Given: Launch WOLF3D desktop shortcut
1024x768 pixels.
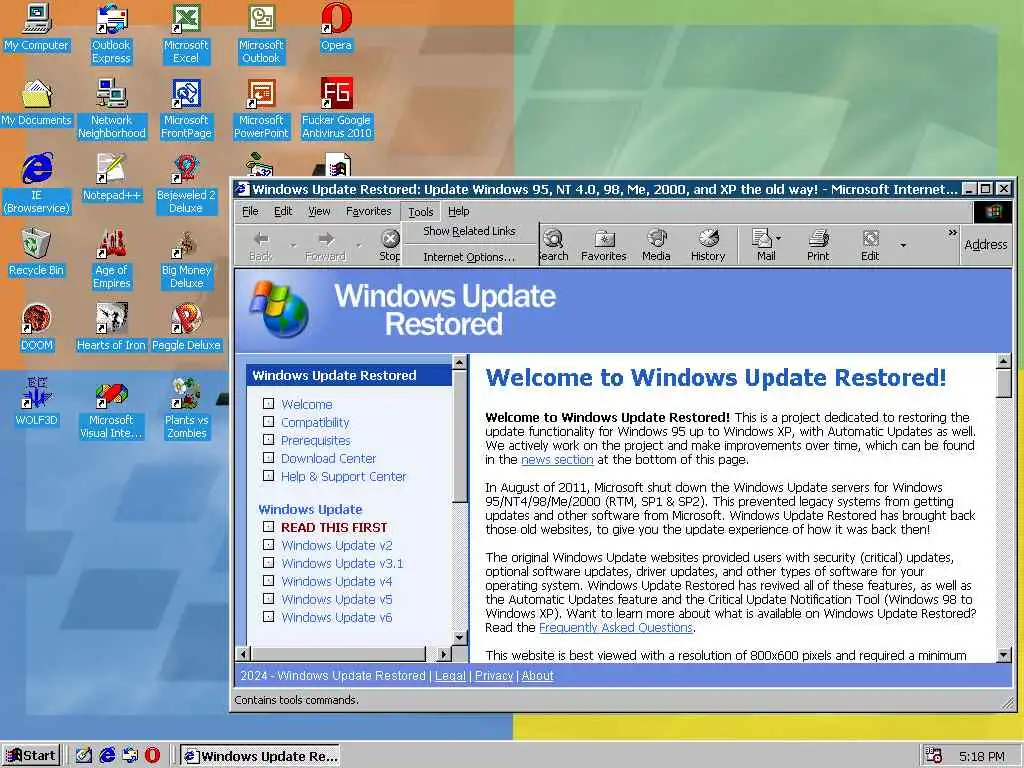Looking at the screenshot, I should point(37,402).
